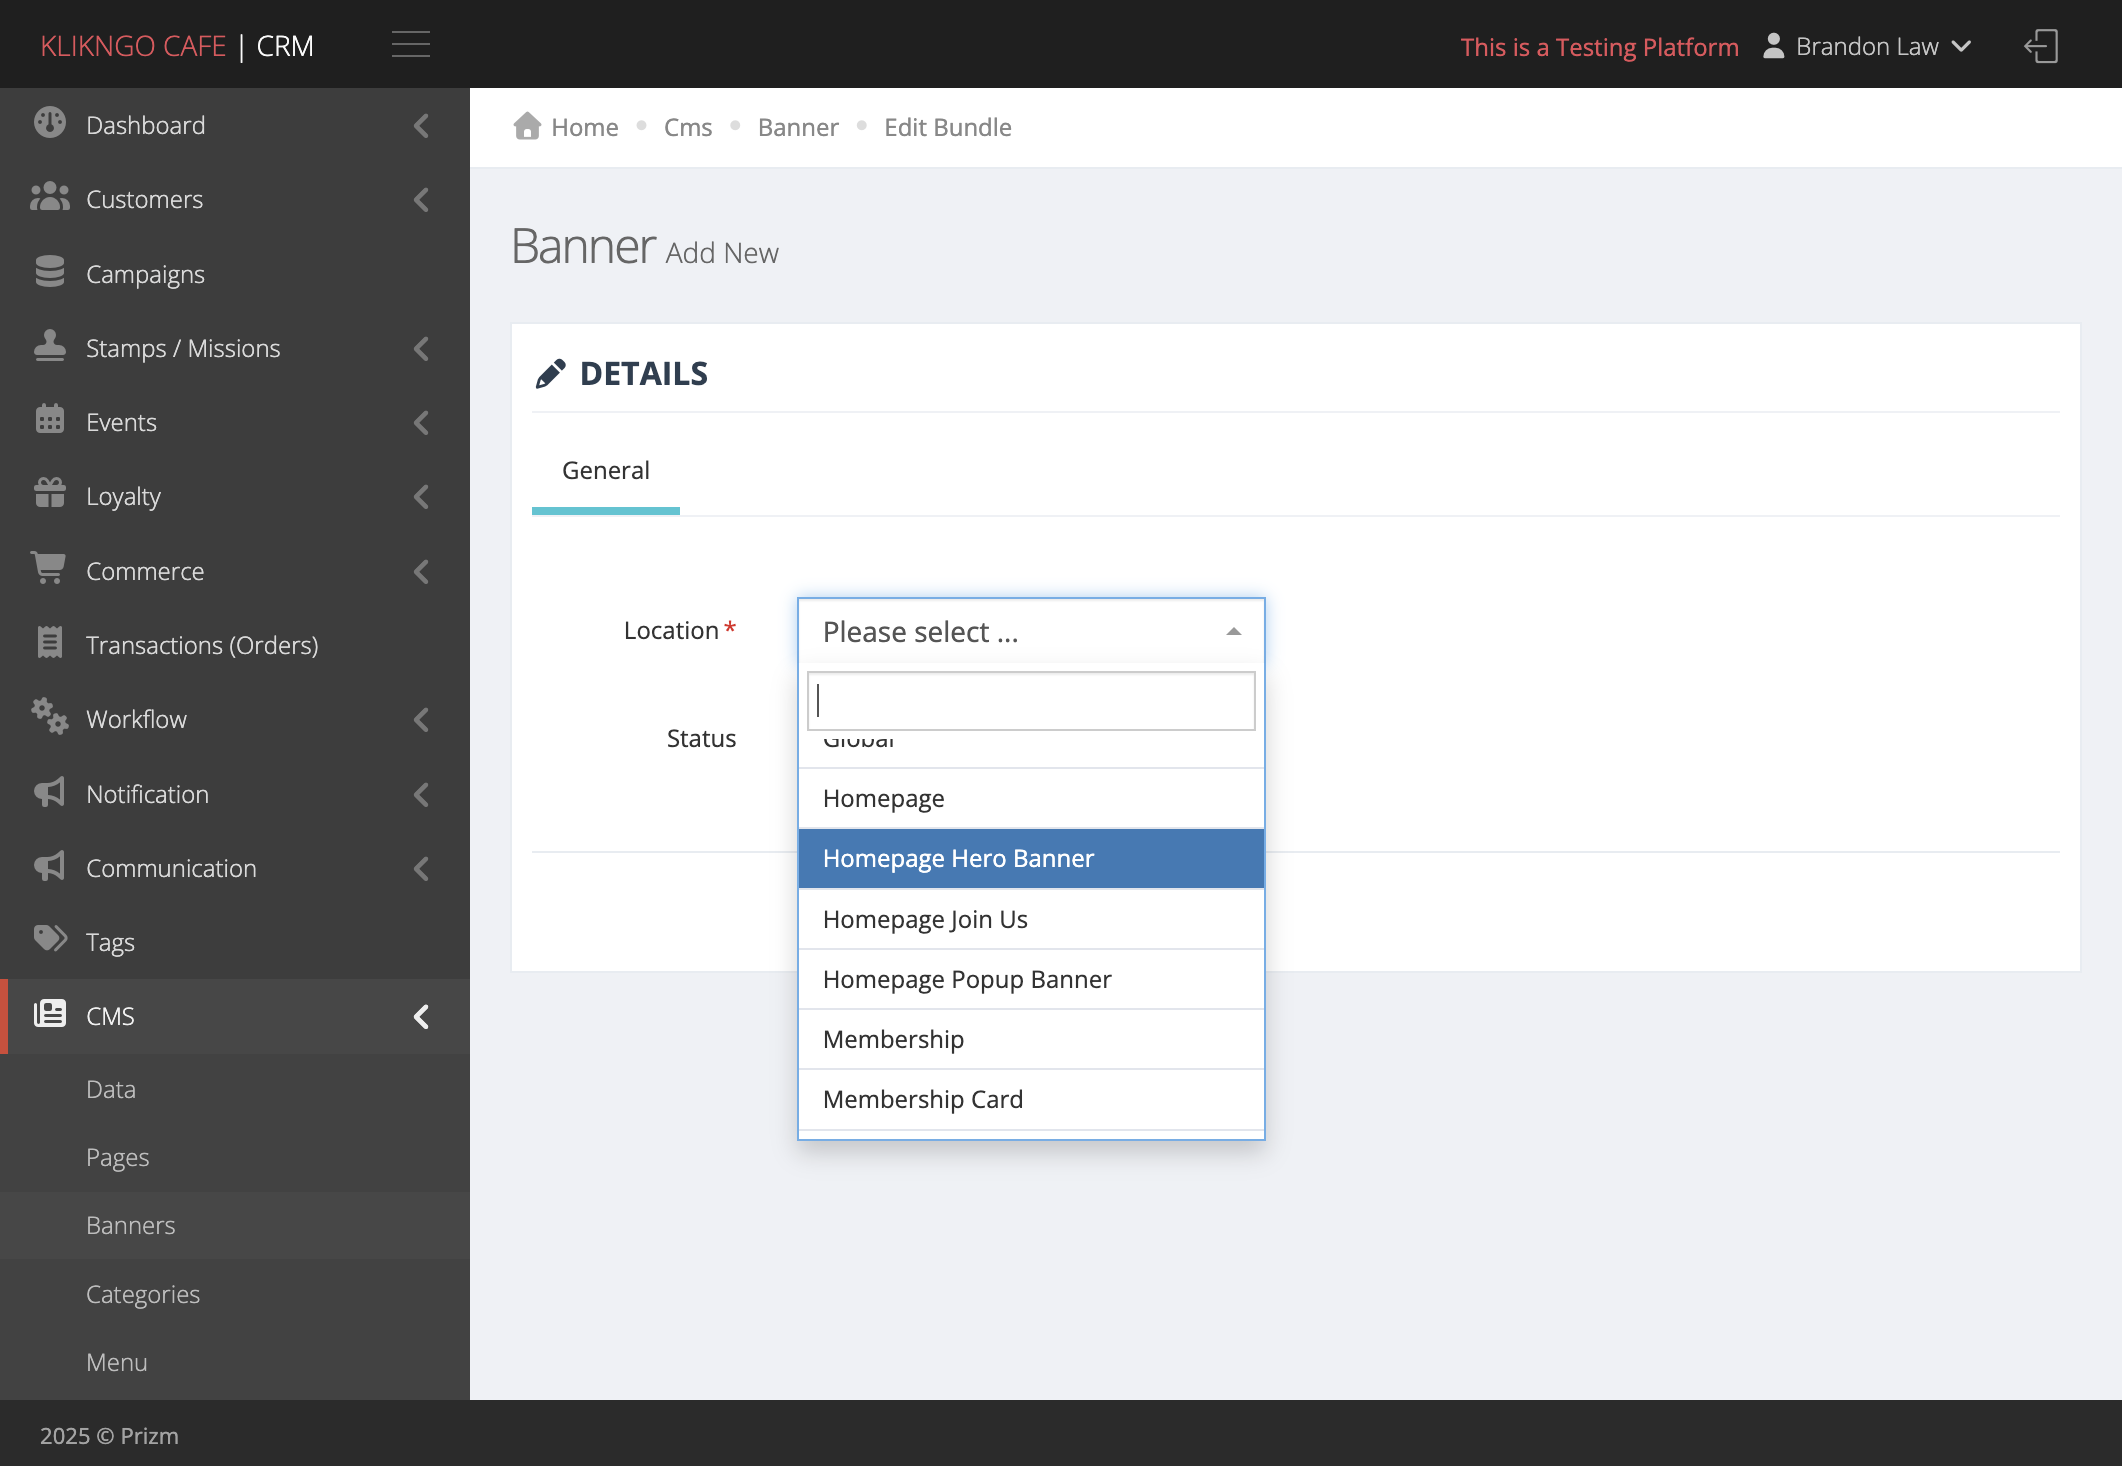Go to Banner breadcrumb link
This screenshot has height=1466, width=2122.
pyautogui.click(x=798, y=127)
